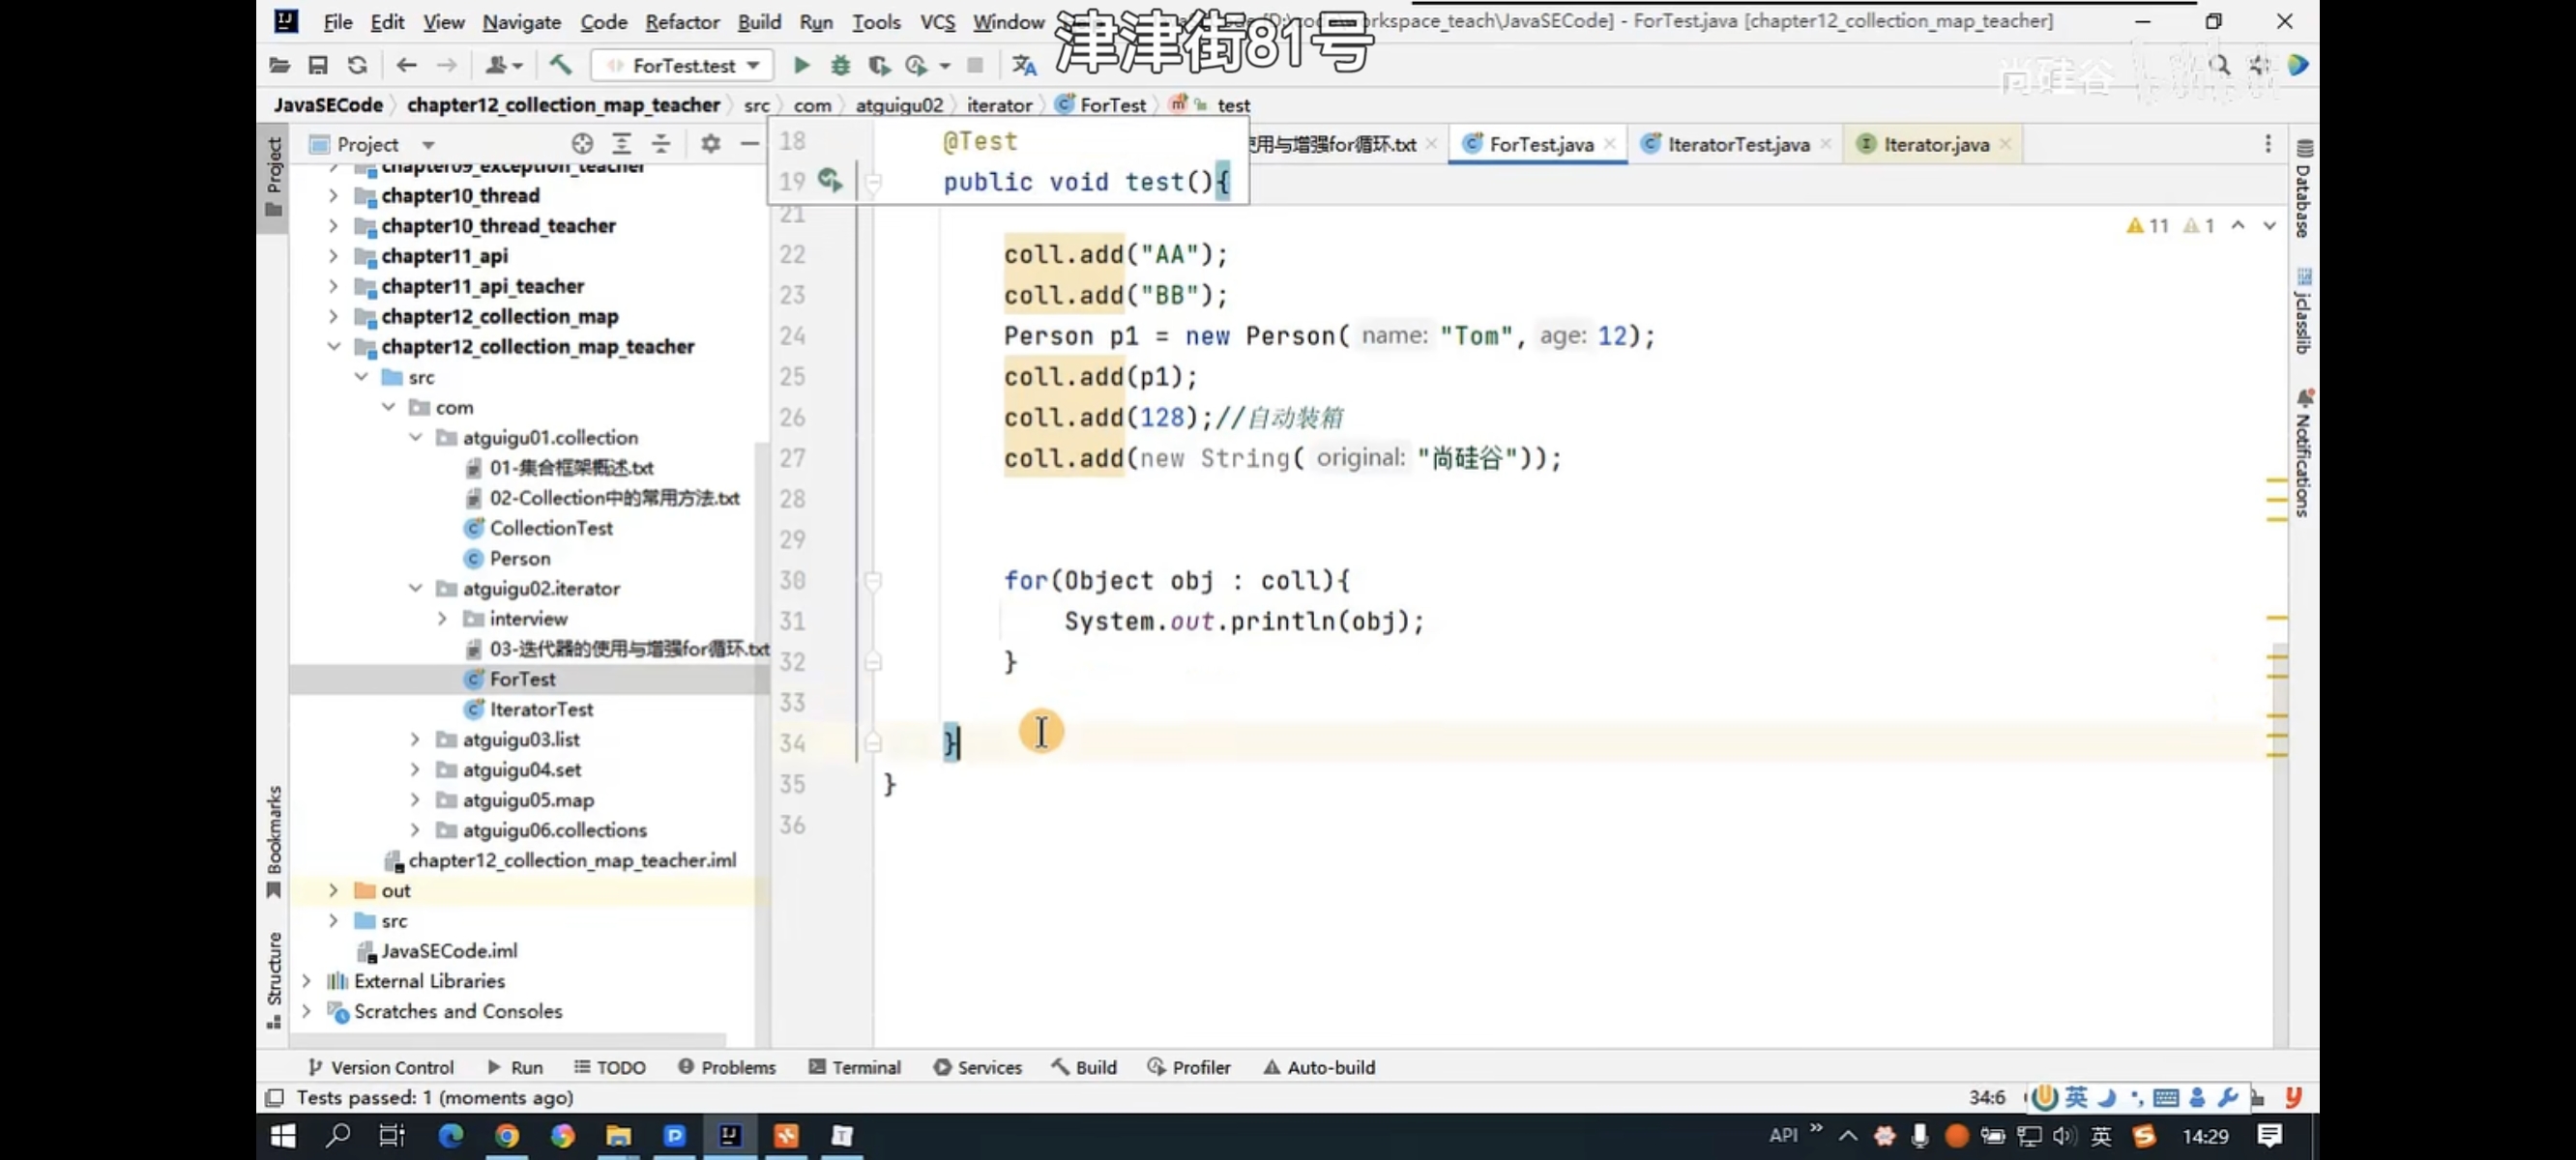Switch to the IteratorTest.java tab
The image size is (2576, 1160).
pyautogui.click(x=1737, y=144)
